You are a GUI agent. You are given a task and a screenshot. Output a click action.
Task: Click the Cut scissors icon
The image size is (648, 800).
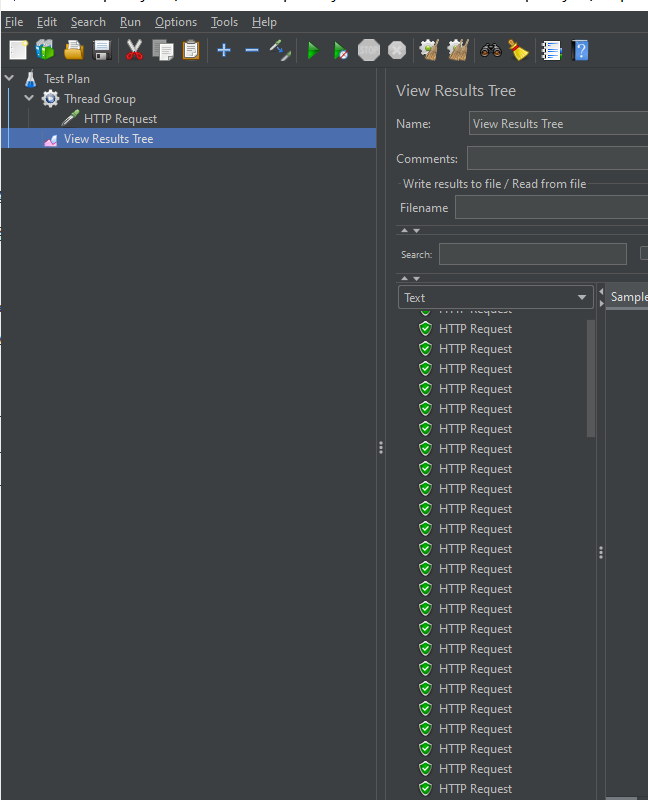click(x=134, y=50)
